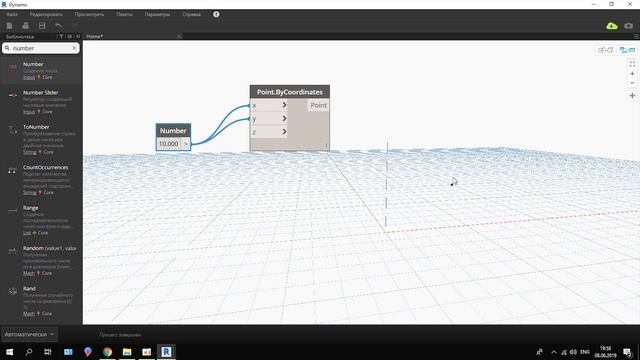The image size is (640, 360).
Task: Click Rand icon in library
Action: 13,291
